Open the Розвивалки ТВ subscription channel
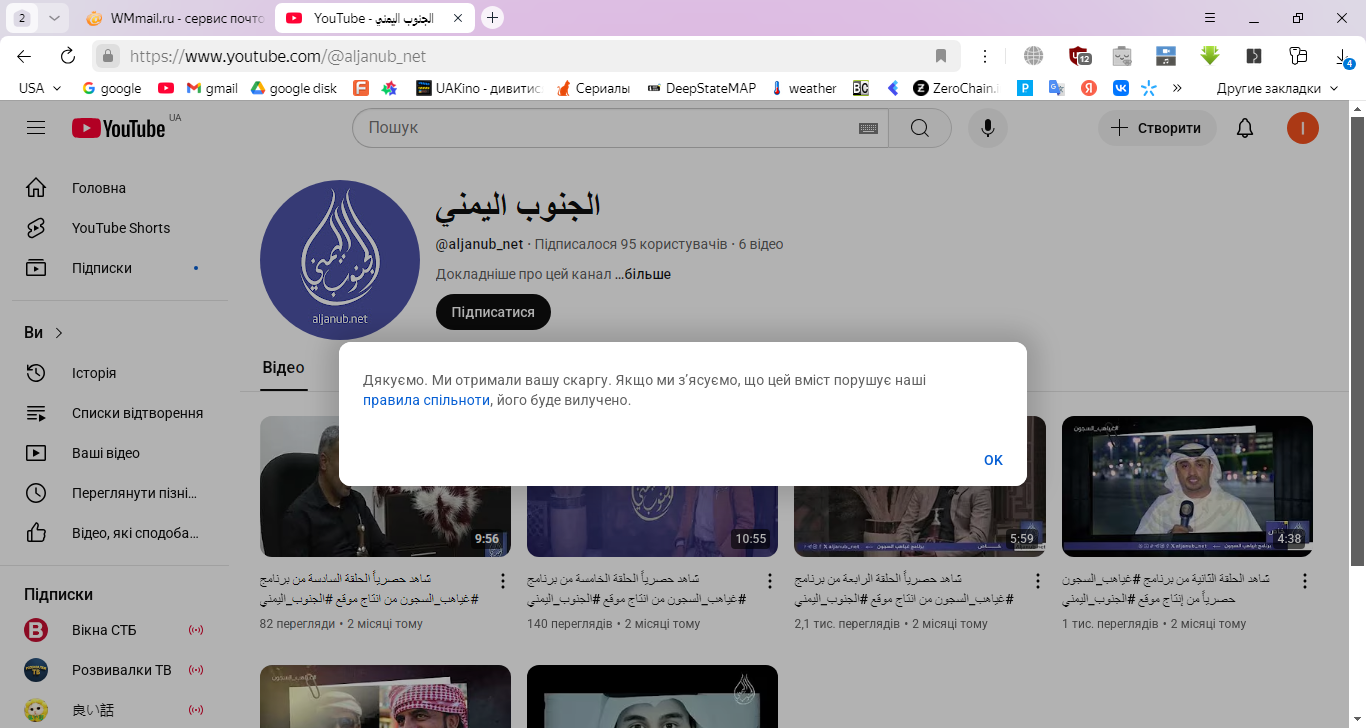Screen dimensions: 1366x728 (x=120, y=670)
